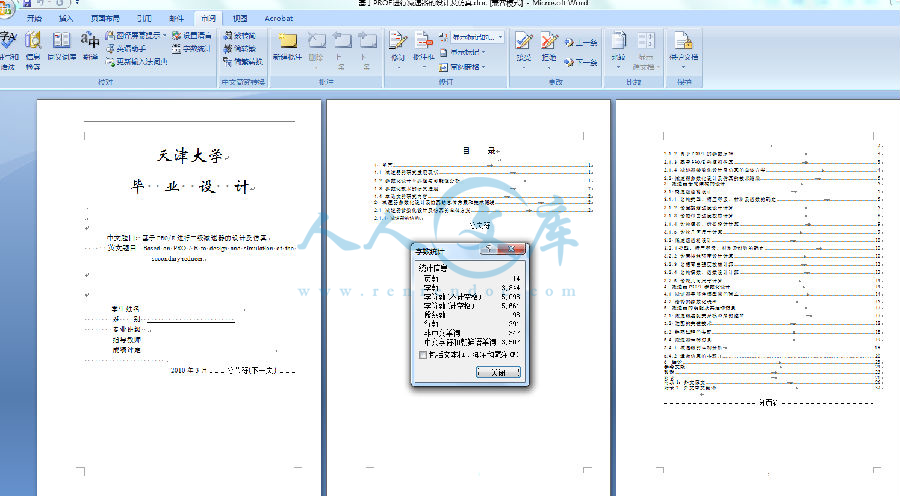Open the Reviewing Pane (审阅窗格) dropdown
The height and width of the screenshot is (496, 900).
pos(463,67)
